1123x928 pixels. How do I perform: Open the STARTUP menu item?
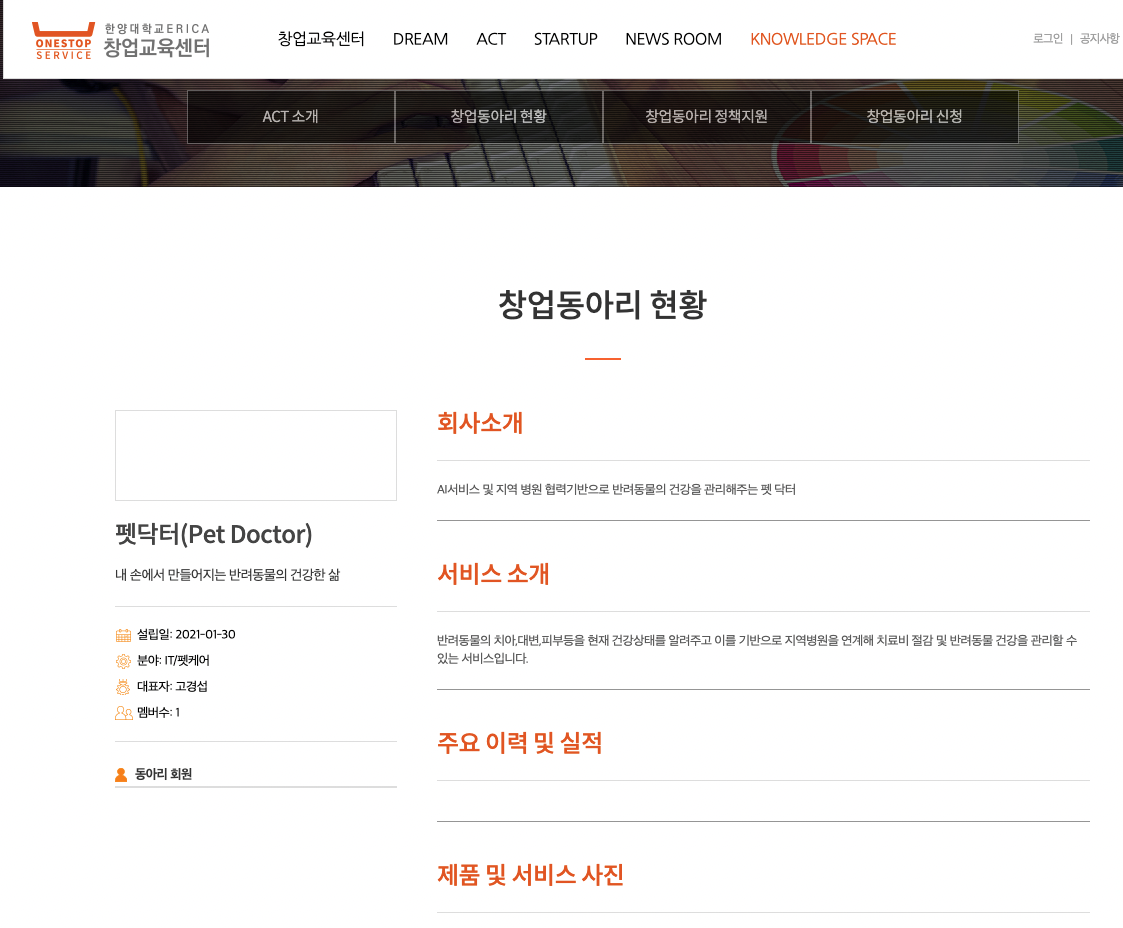[565, 39]
